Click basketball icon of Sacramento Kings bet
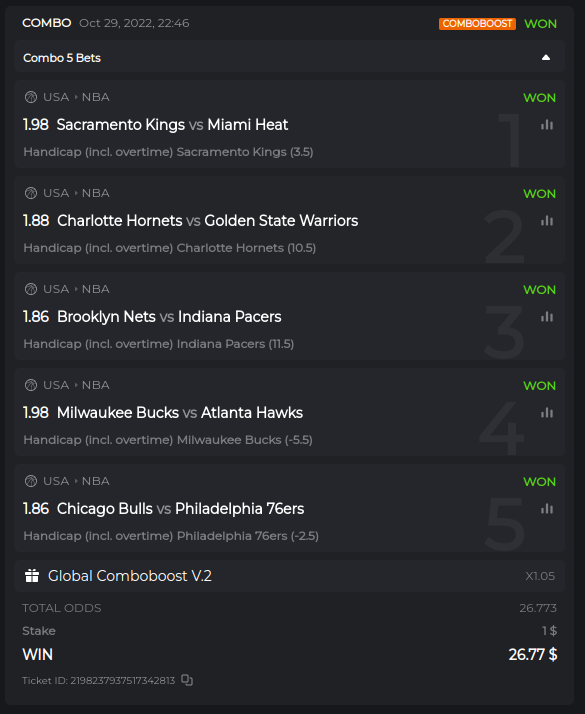585x714 pixels. point(31,97)
